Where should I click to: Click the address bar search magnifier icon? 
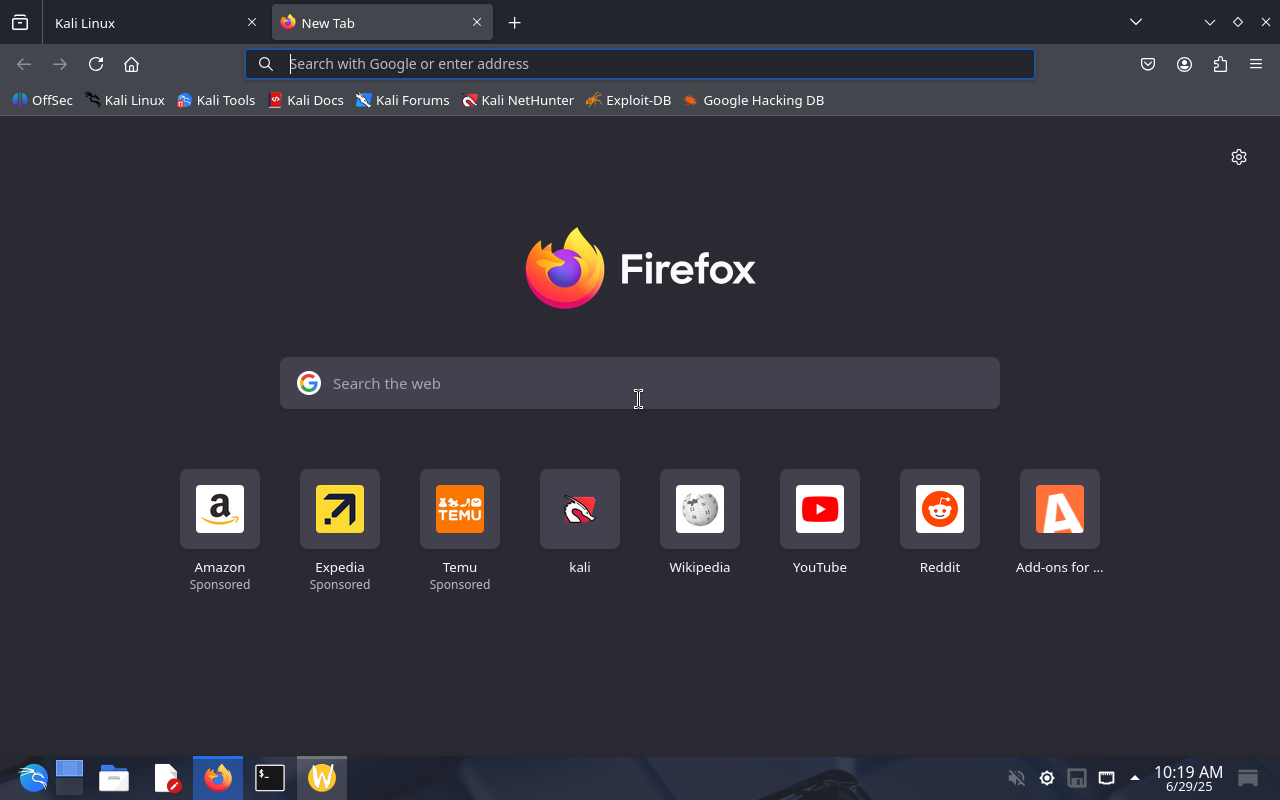(x=266, y=64)
